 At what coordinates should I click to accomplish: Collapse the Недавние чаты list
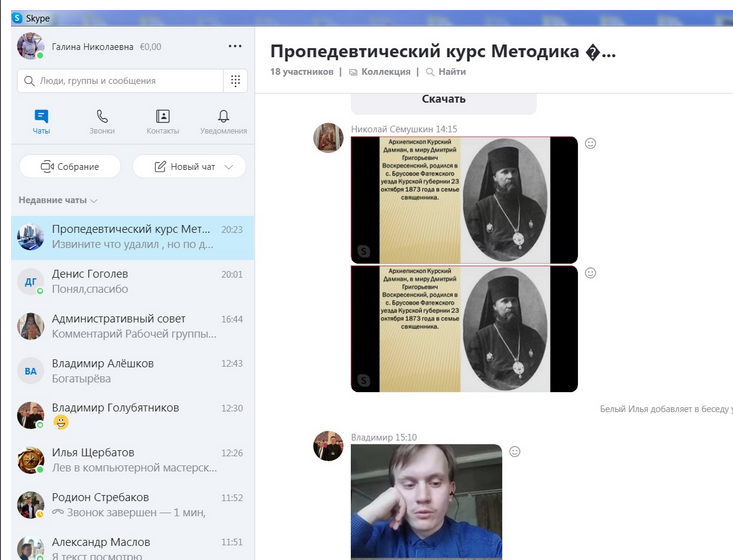58,200
